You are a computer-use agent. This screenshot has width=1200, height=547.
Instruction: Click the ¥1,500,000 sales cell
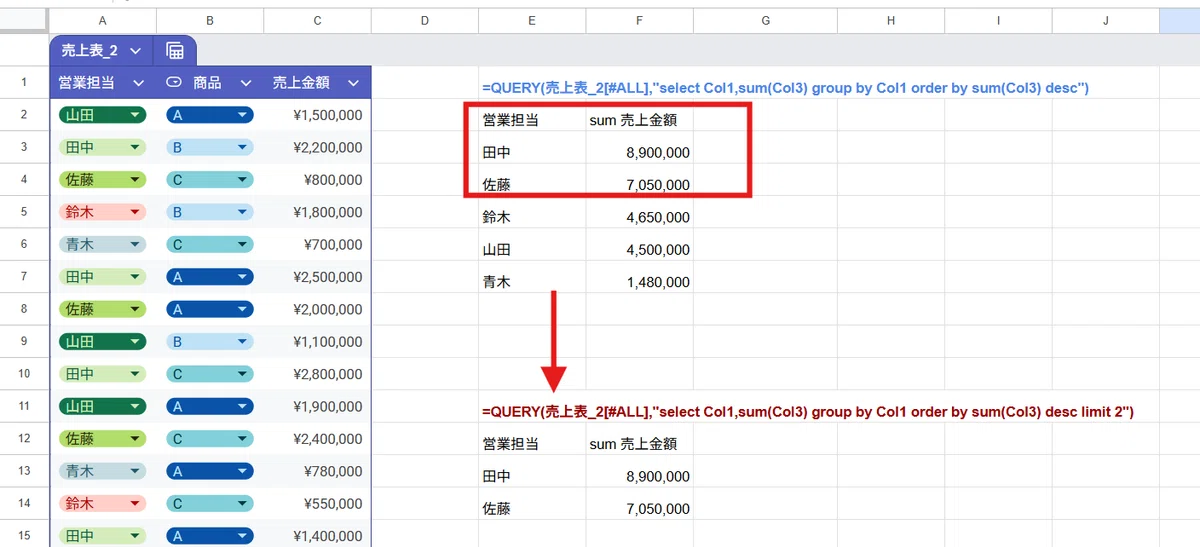click(317, 115)
